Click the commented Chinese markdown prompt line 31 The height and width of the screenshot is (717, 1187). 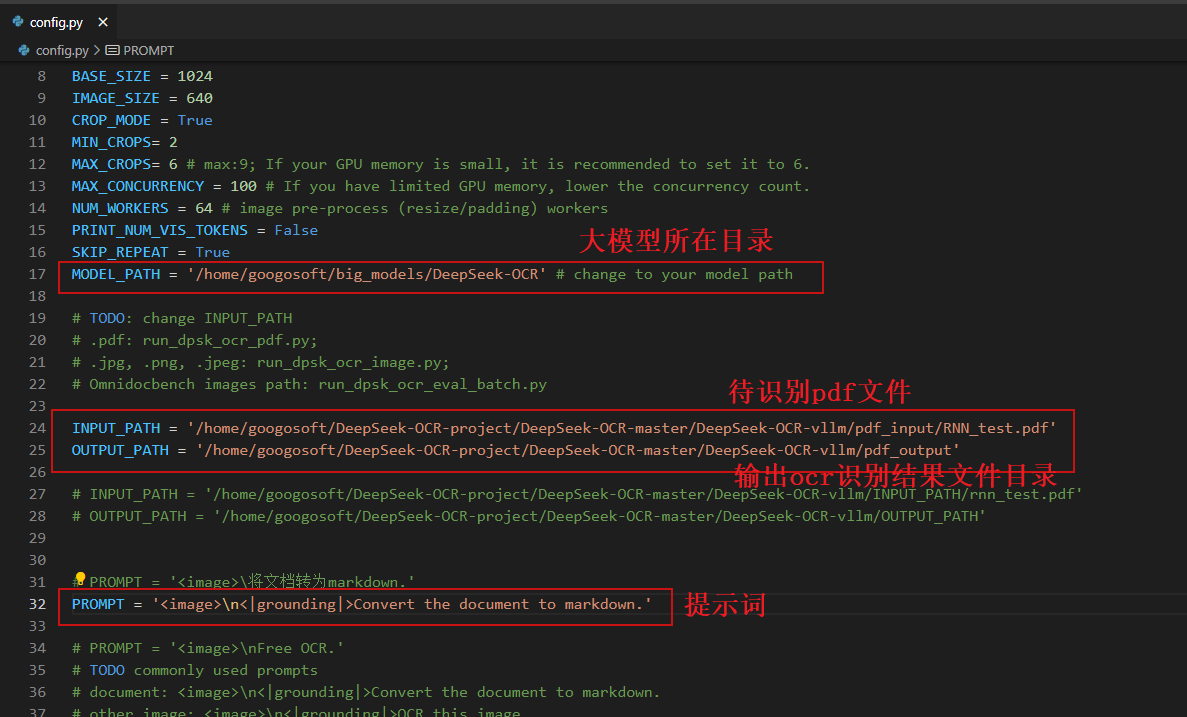tap(243, 582)
